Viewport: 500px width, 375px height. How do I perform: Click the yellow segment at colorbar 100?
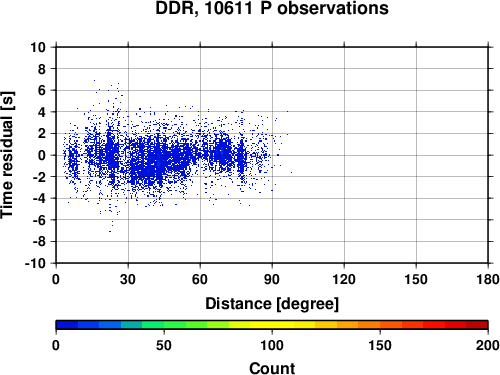(272, 325)
